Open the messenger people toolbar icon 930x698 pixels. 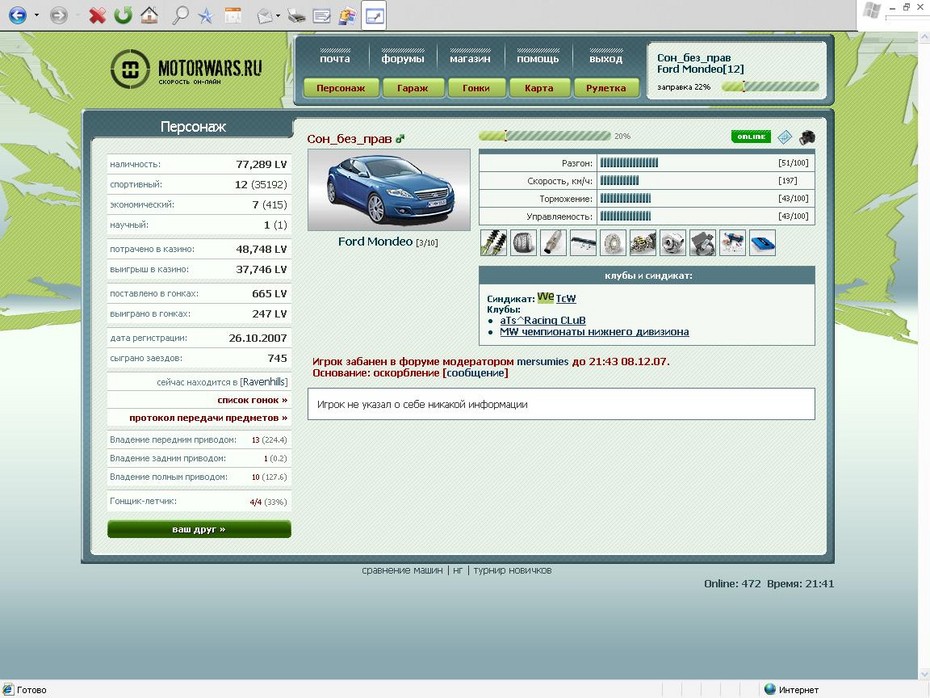(347, 16)
